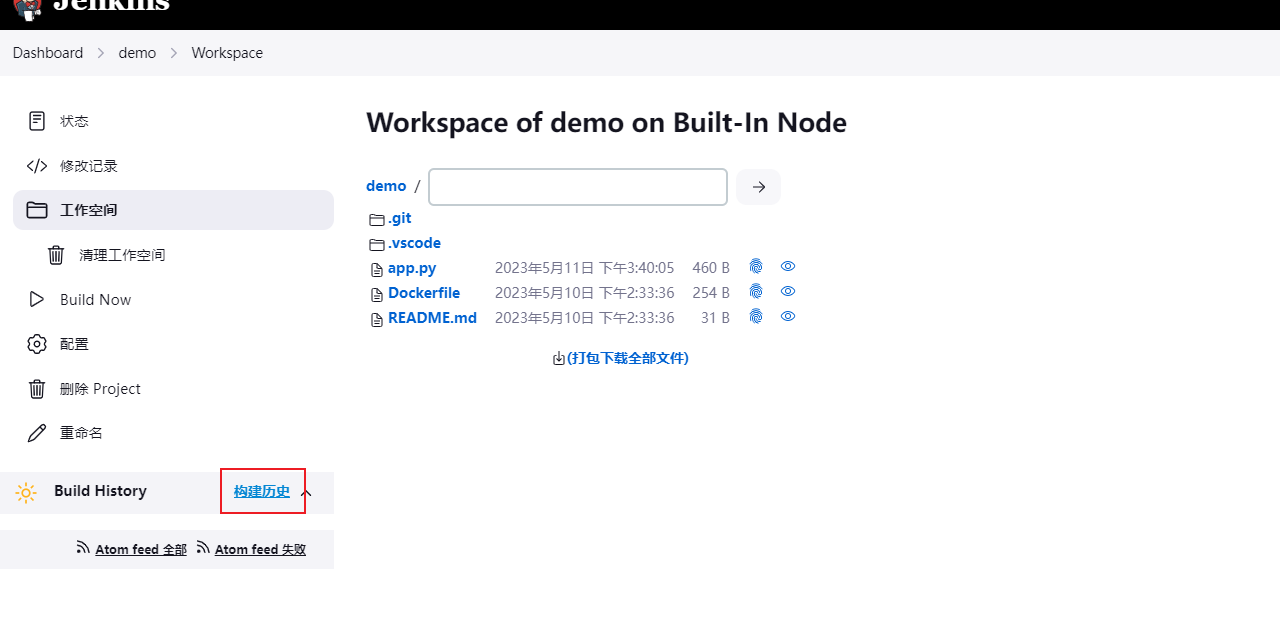1280x643 pixels.
Task: Click the pencil icon for 重命名
Action: [x=37, y=433]
